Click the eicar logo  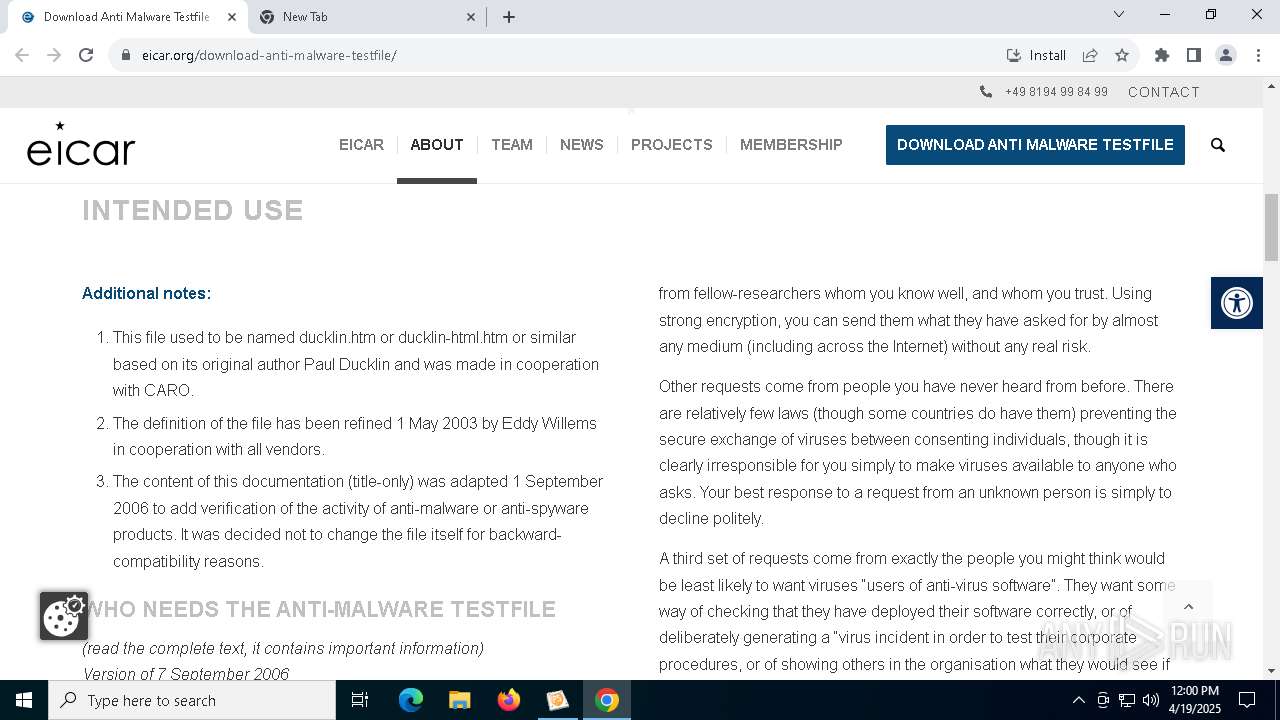click(x=81, y=143)
